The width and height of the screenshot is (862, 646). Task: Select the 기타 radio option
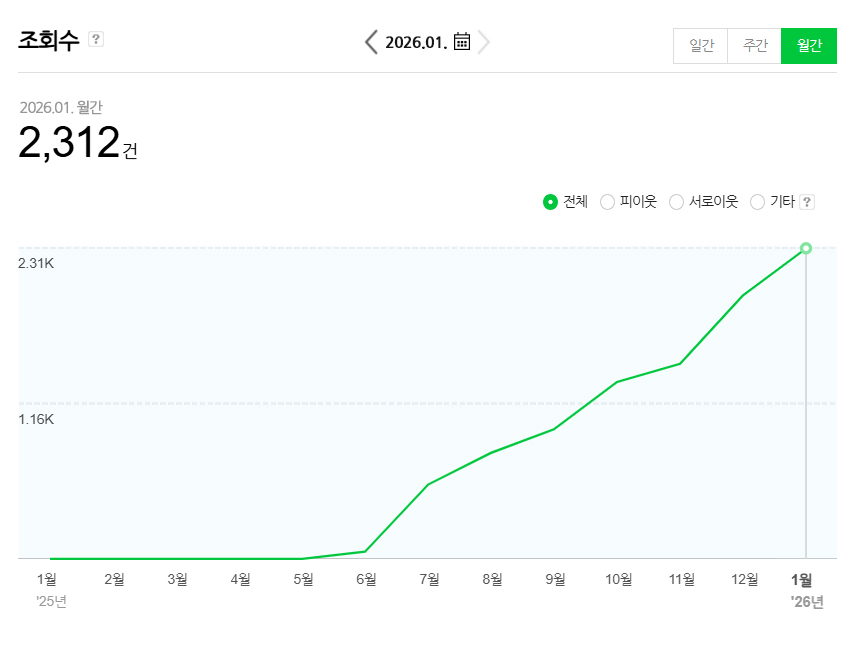click(757, 202)
